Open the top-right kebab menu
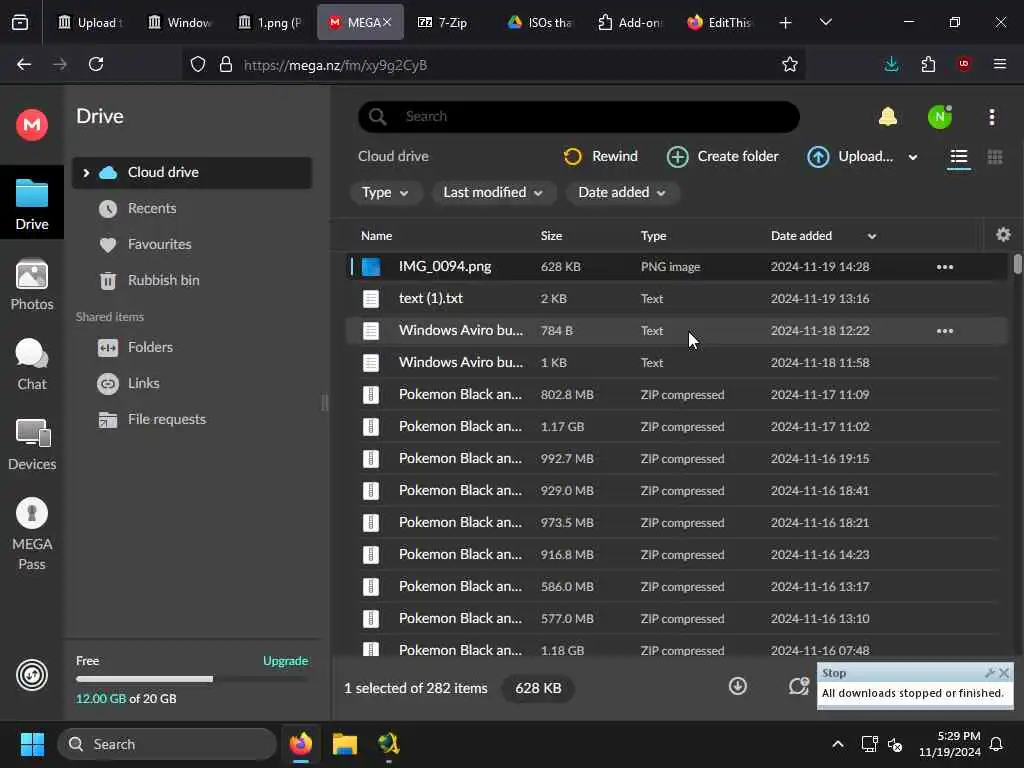Image resolution: width=1024 pixels, height=768 pixels. [x=992, y=117]
